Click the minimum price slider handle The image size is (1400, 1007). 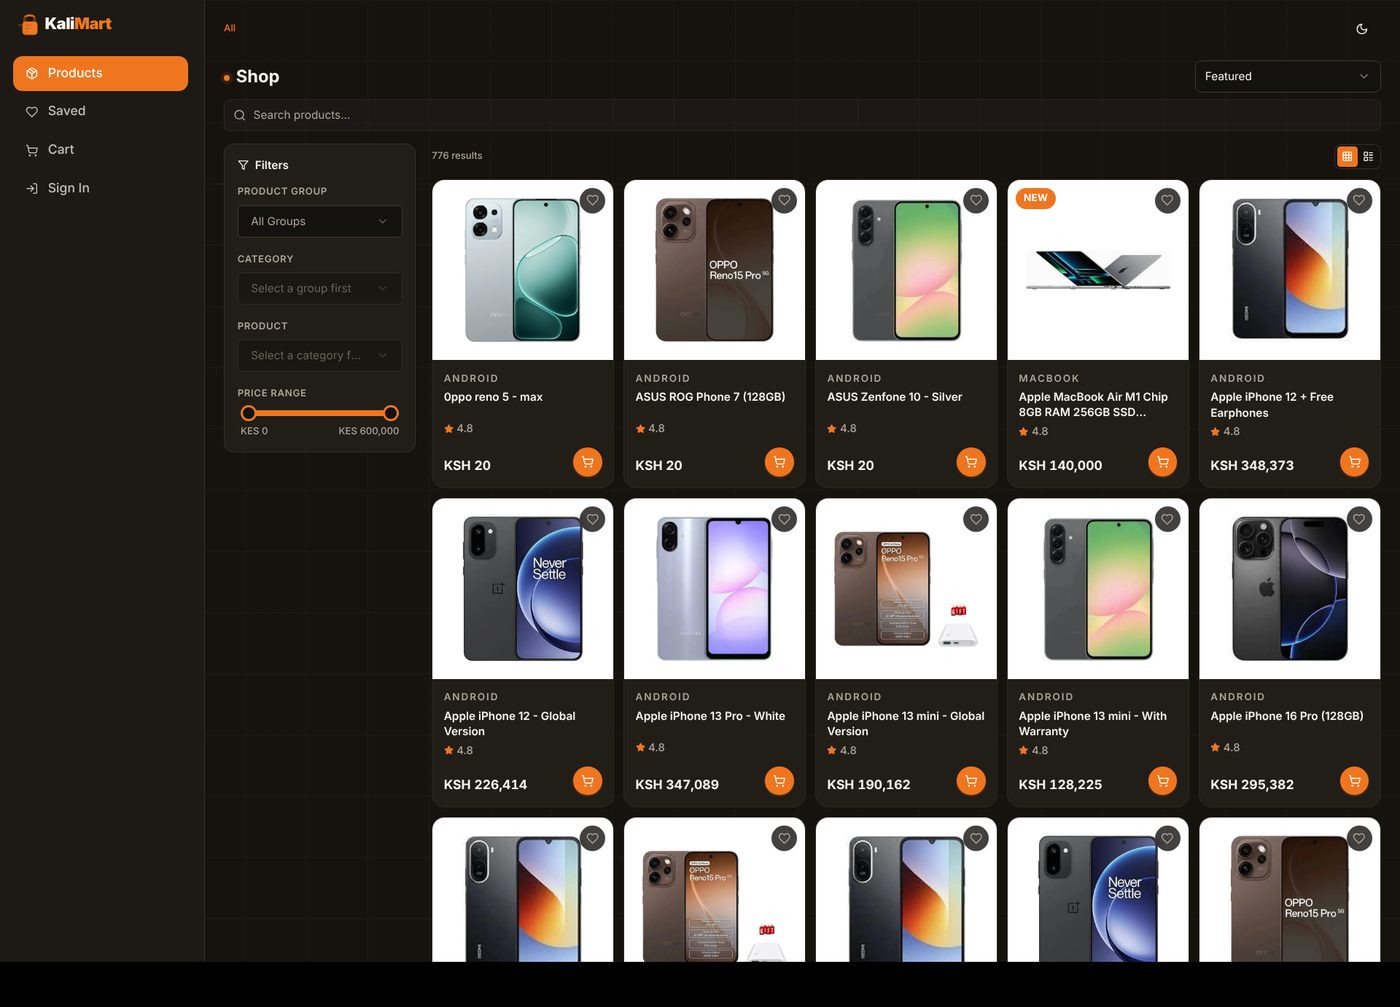249,413
